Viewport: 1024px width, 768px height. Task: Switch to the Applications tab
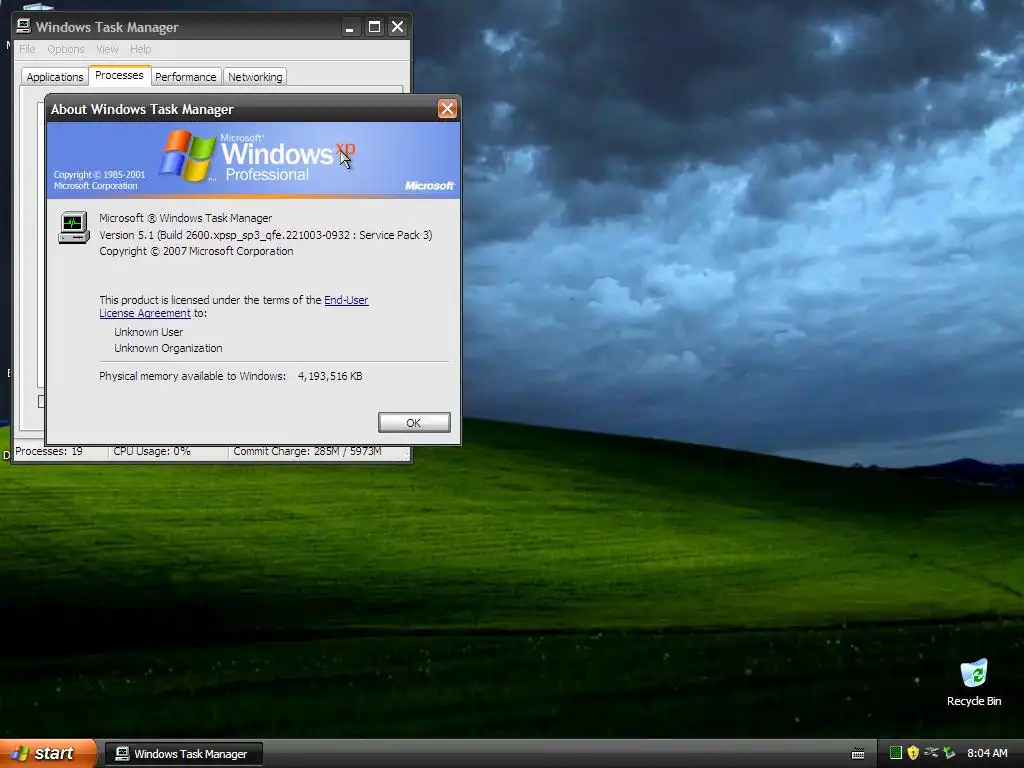pos(55,77)
